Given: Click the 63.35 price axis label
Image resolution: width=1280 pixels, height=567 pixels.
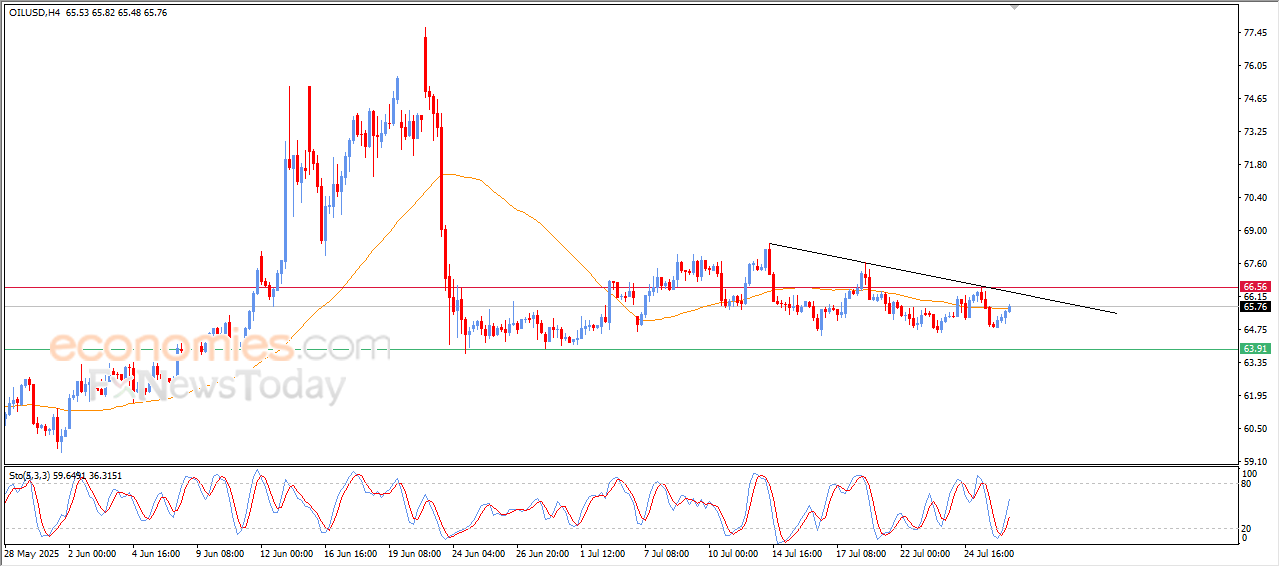Looking at the screenshot, I should [1256, 363].
